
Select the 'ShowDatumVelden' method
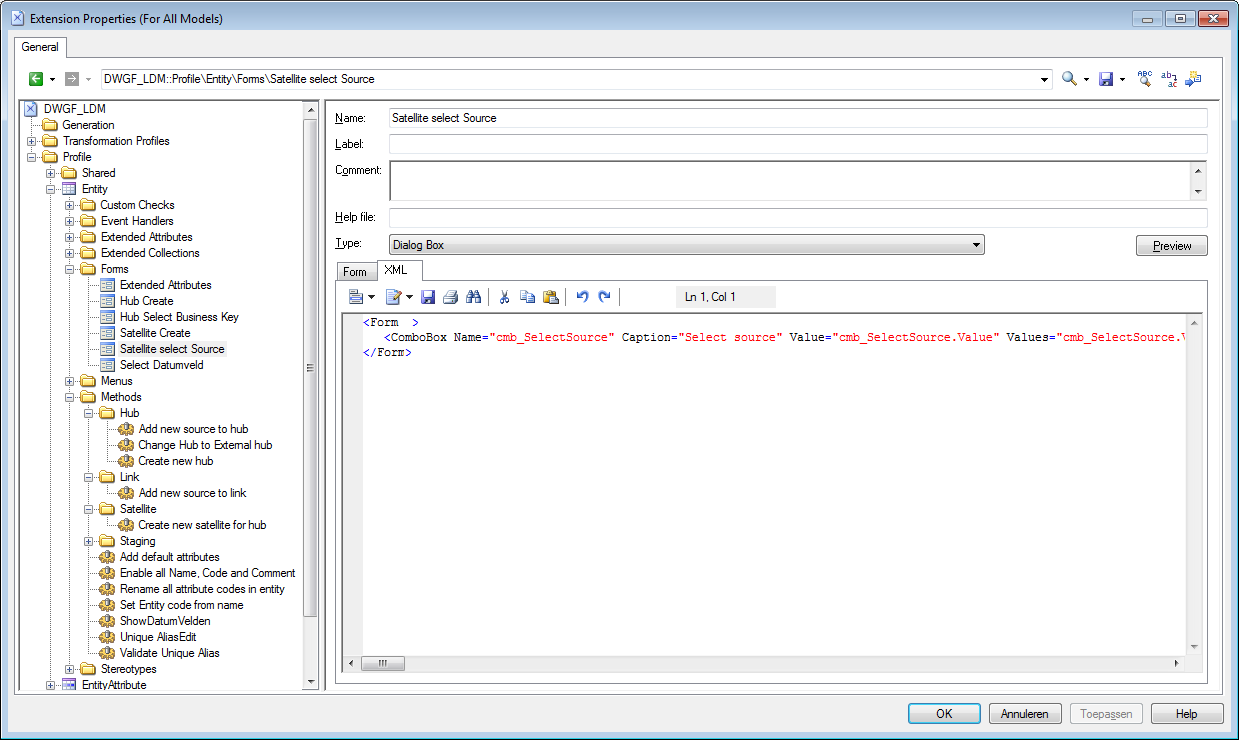click(x=165, y=621)
